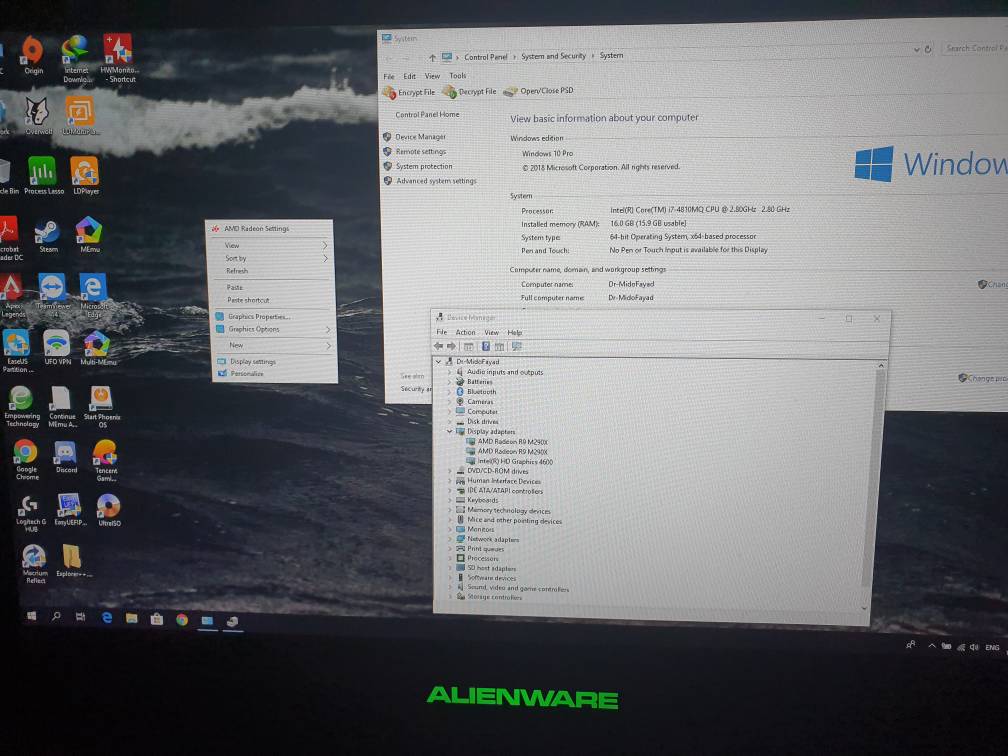Click the Windows Start button on taskbar

coord(32,616)
